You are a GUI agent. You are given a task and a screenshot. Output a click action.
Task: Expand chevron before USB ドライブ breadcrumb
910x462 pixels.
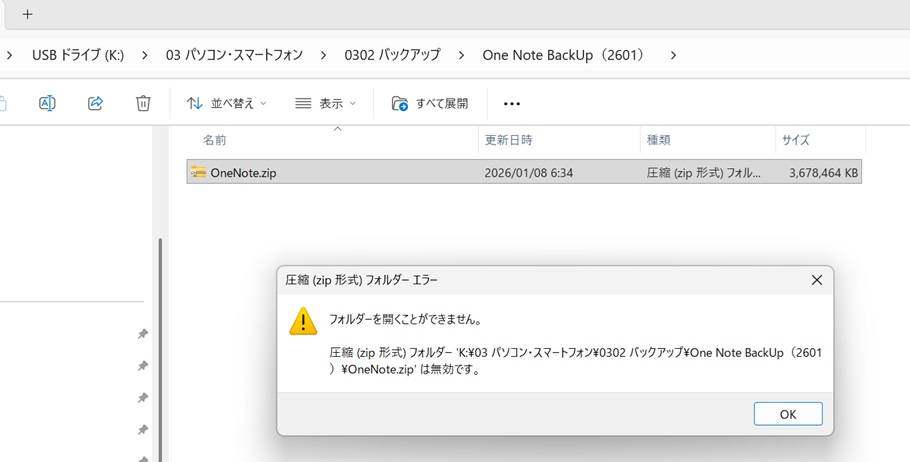(9, 55)
